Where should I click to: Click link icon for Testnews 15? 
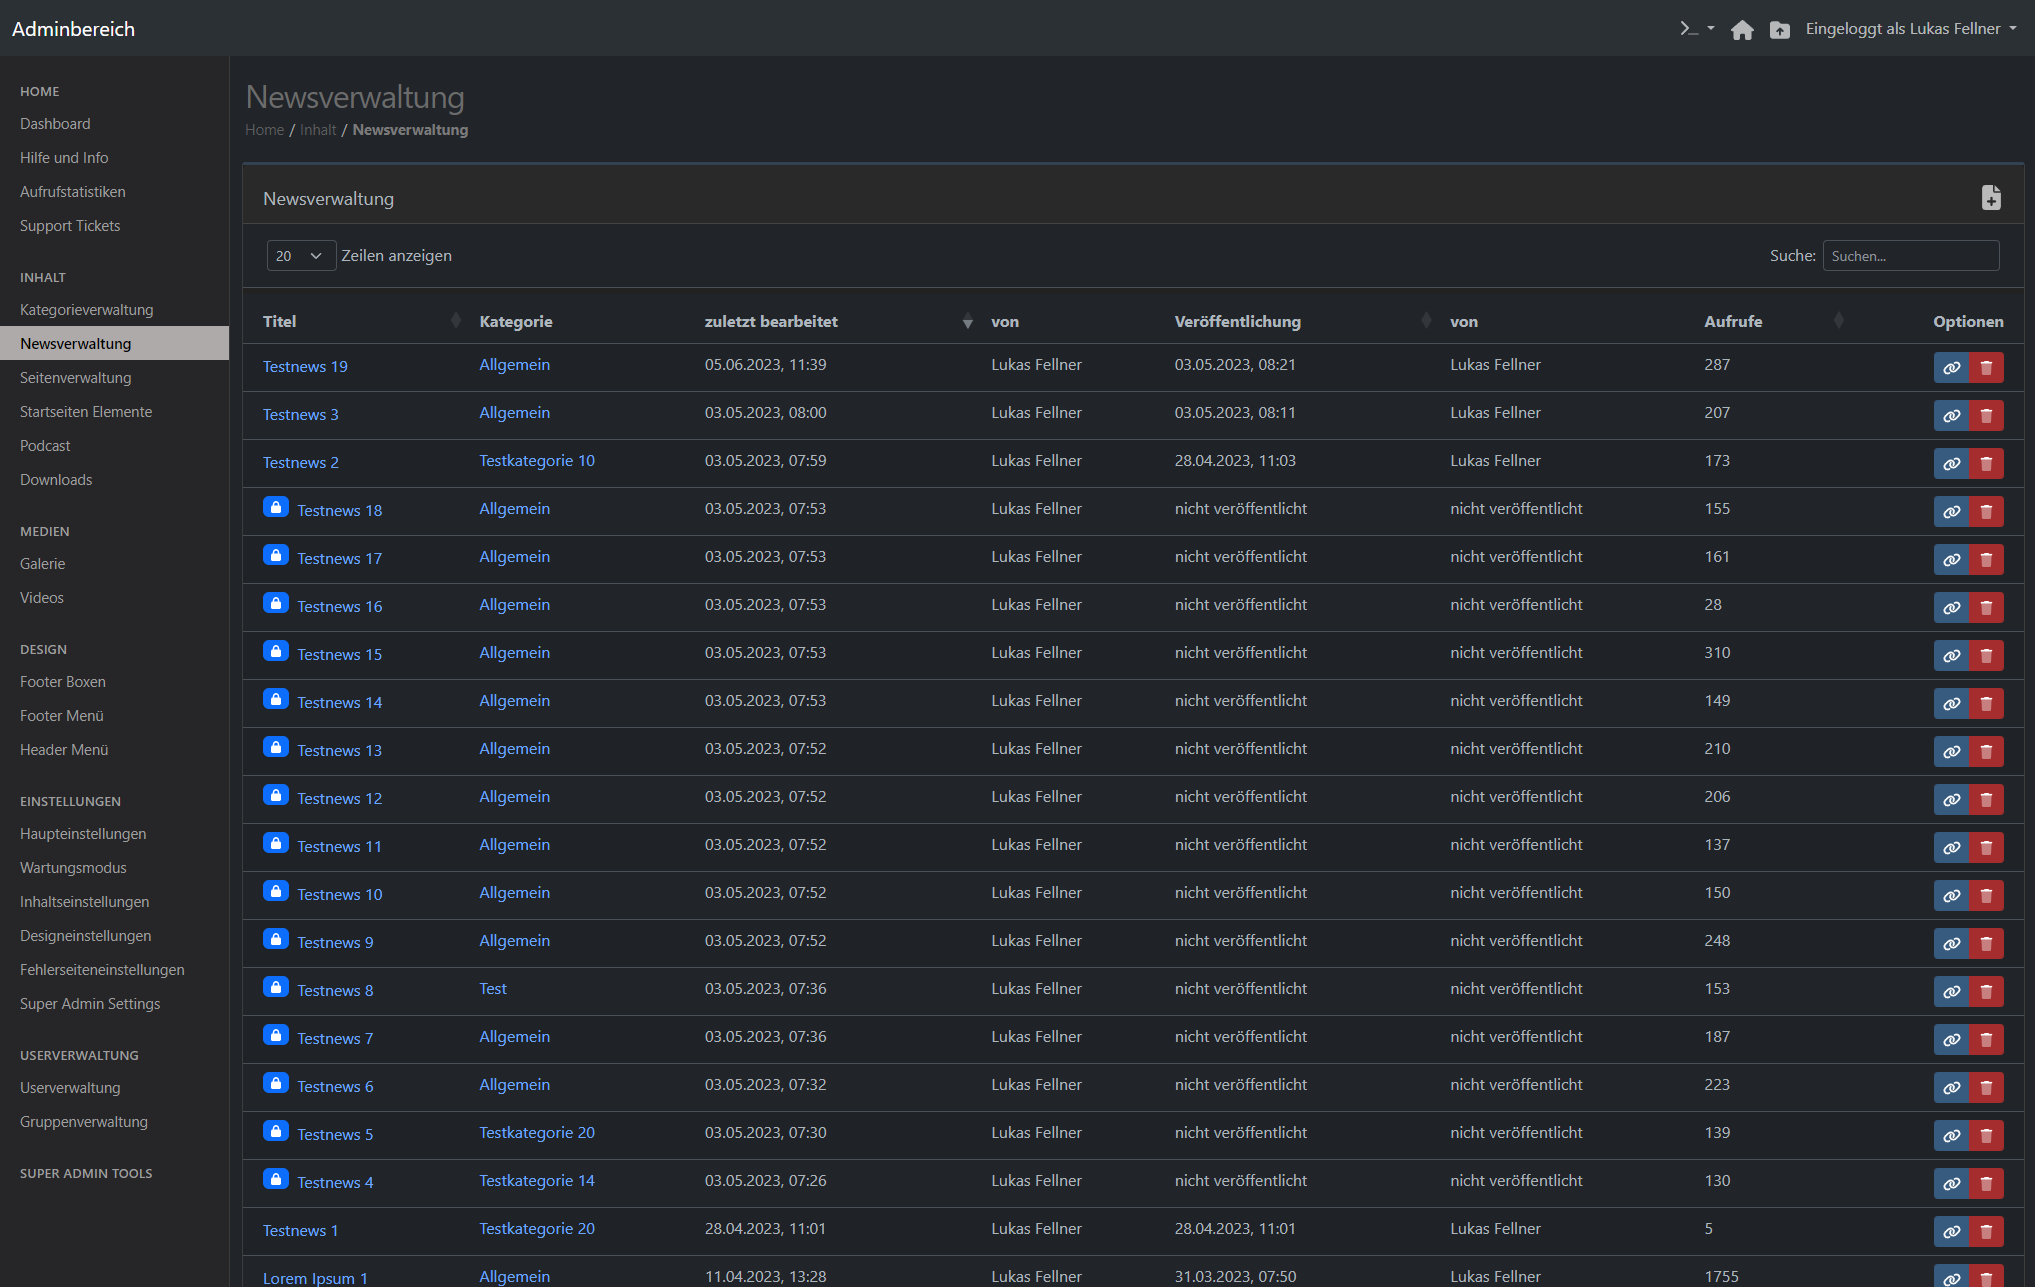pyautogui.click(x=1951, y=656)
